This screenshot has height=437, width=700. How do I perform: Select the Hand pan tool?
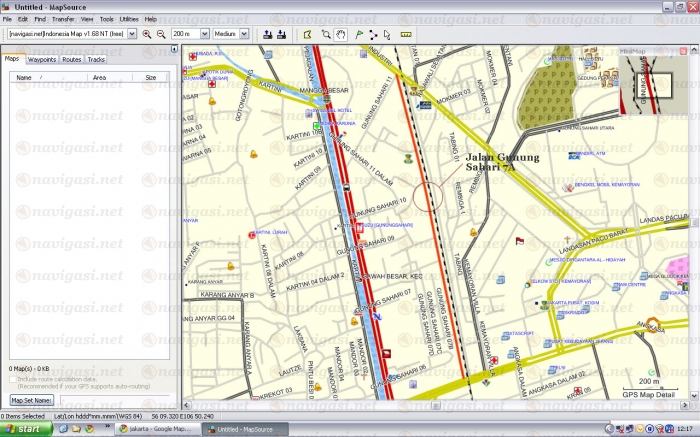(x=342, y=34)
